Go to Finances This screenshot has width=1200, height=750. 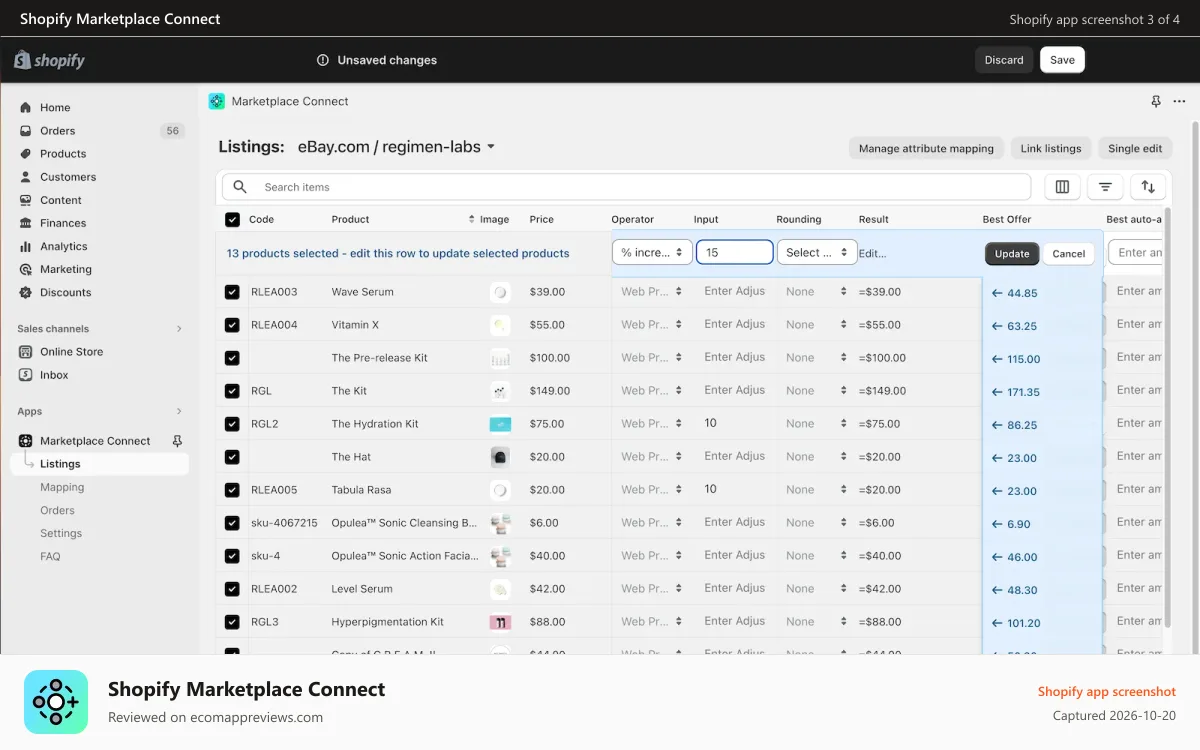[63, 223]
